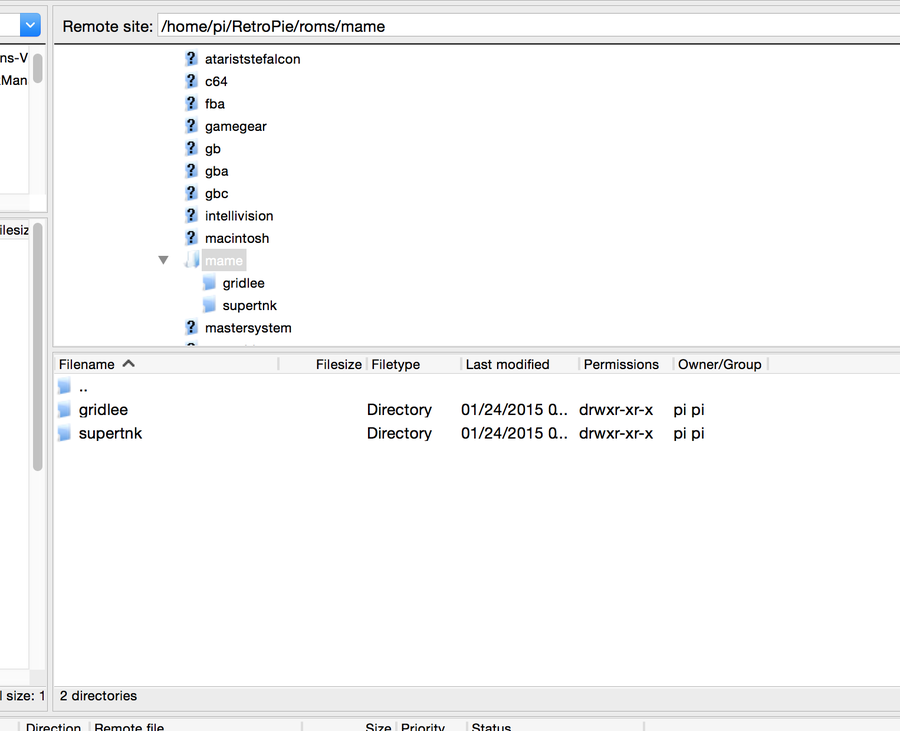The width and height of the screenshot is (900, 731).
Task: Open the local site path dropdown
Action: click(29, 25)
